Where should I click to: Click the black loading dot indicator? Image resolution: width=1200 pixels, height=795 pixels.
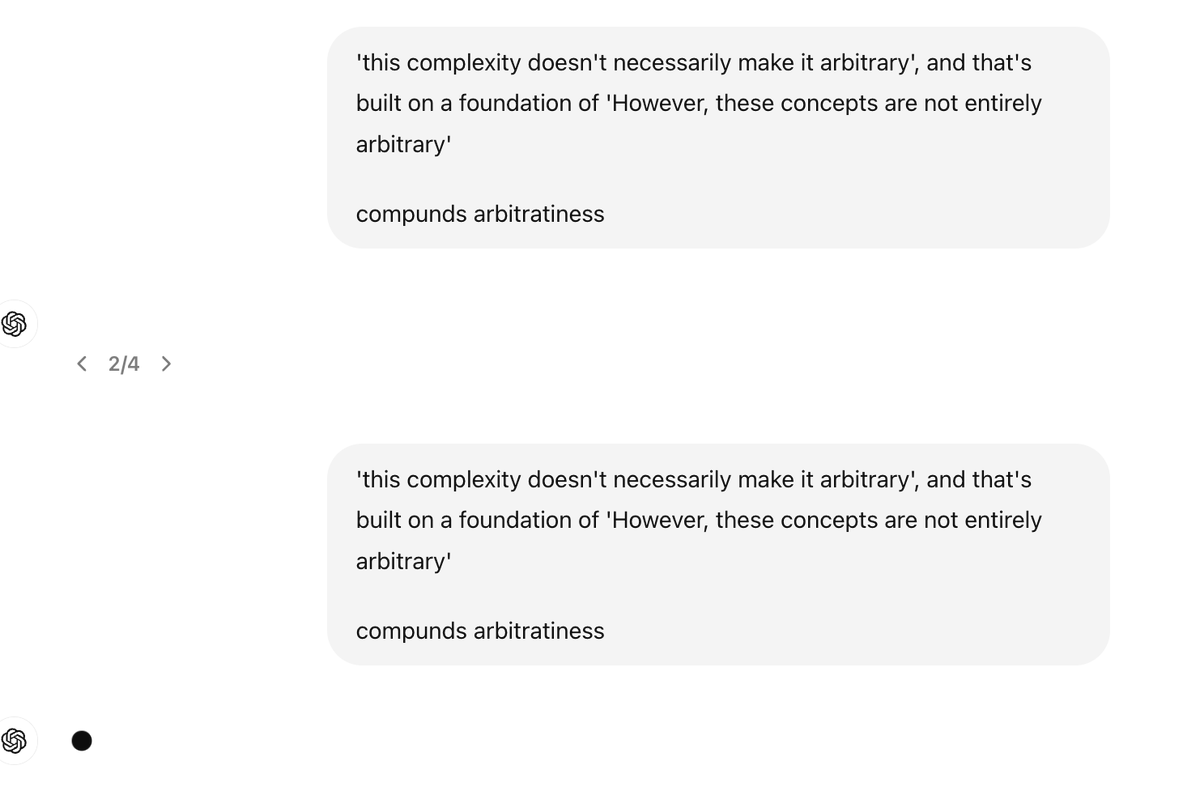coord(82,741)
